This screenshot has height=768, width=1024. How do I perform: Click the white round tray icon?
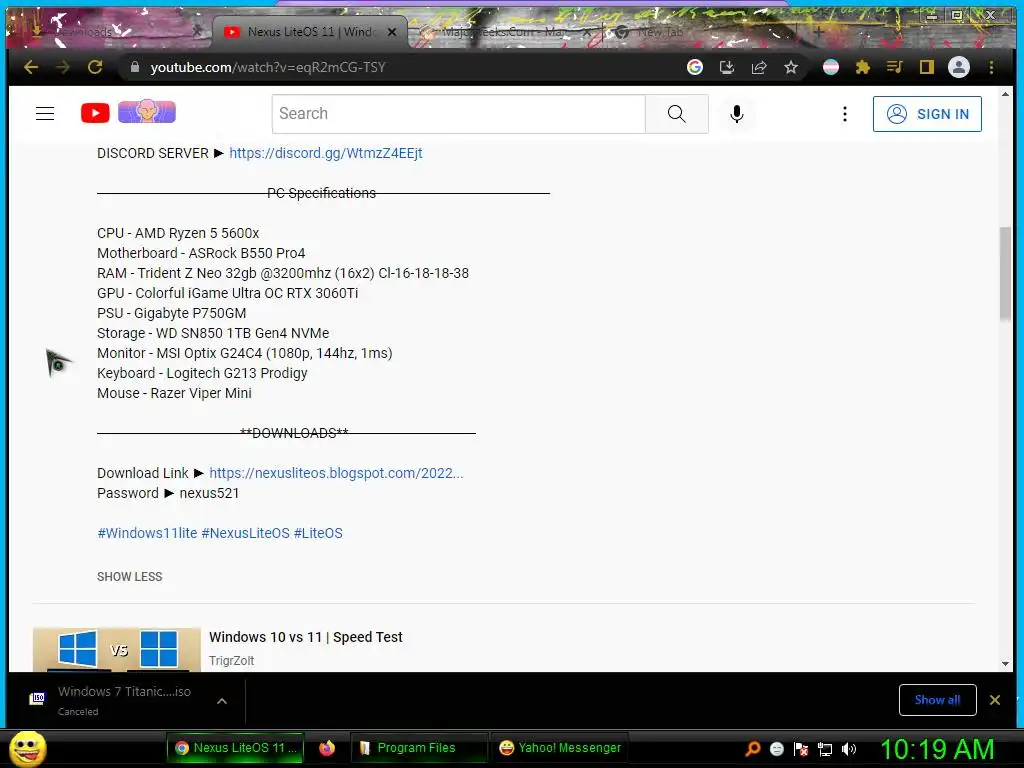pyautogui.click(x=776, y=749)
